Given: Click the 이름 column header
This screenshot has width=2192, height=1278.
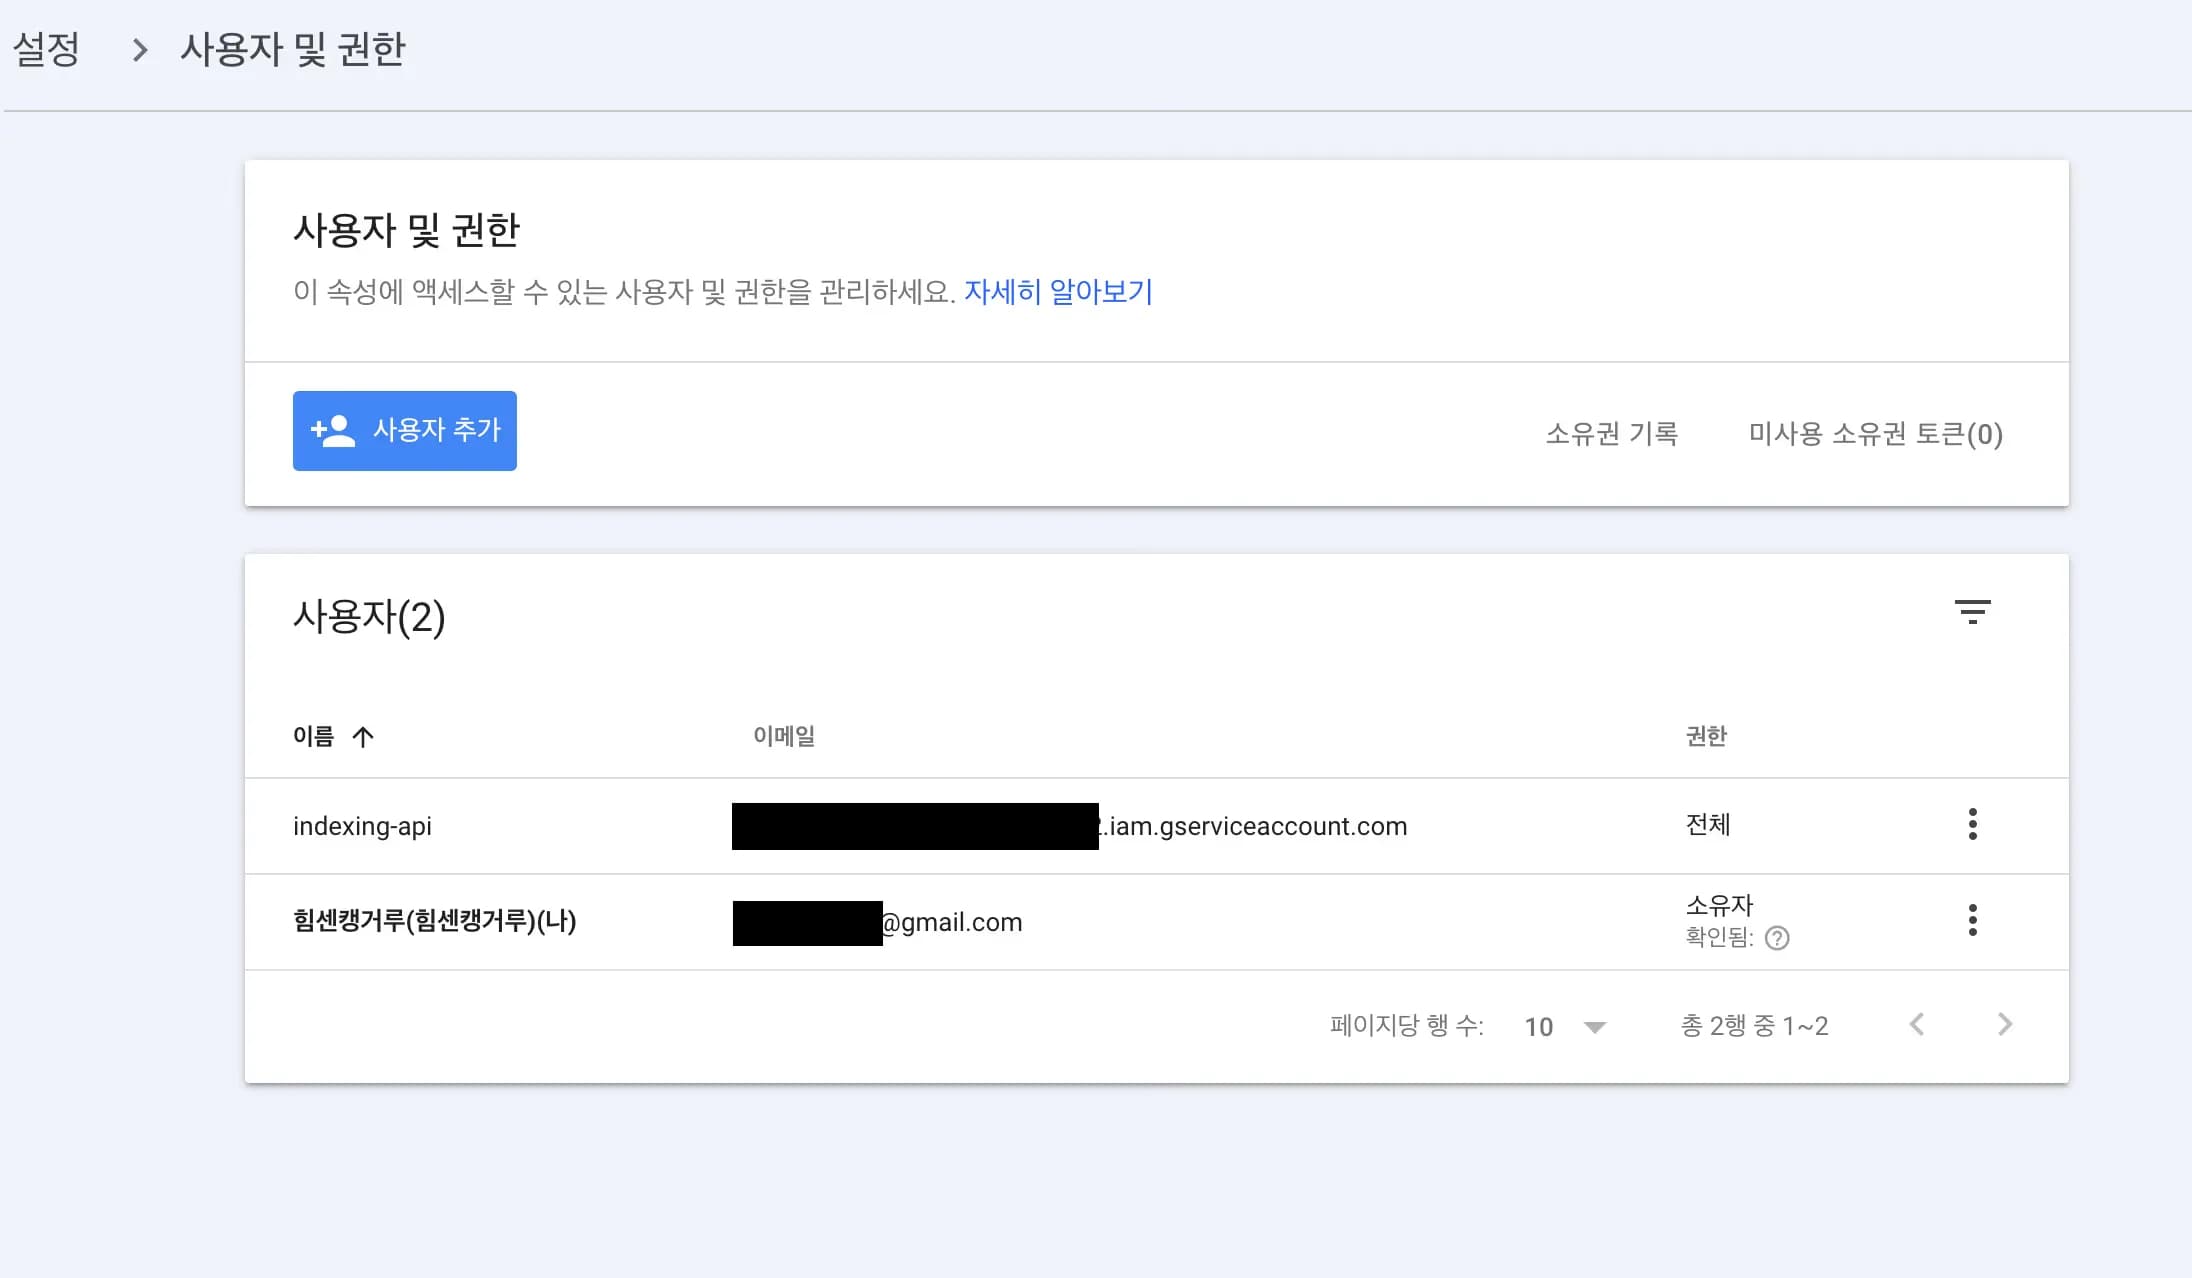Looking at the screenshot, I should tap(312, 736).
